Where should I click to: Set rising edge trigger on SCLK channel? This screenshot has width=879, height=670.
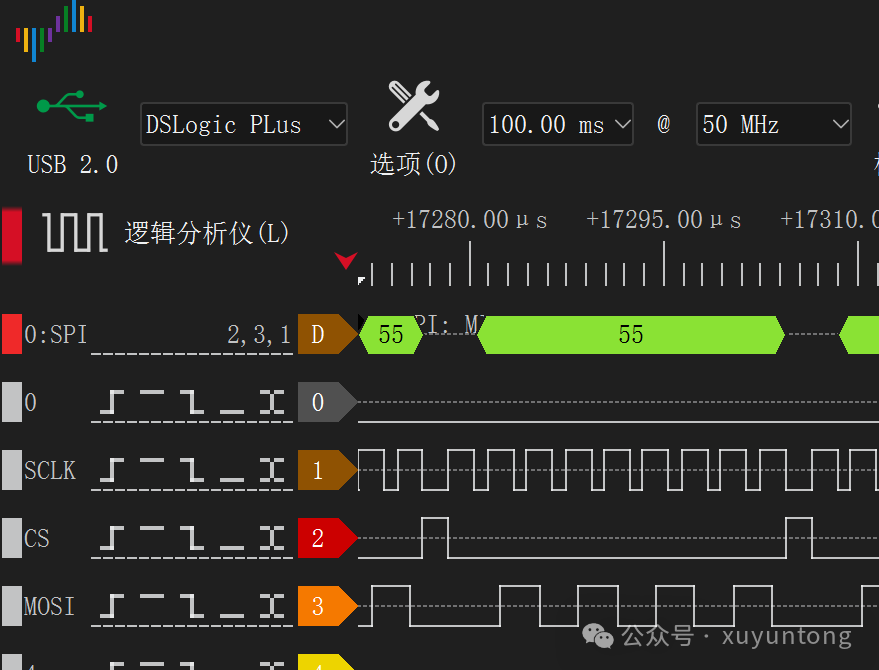(112, 470)
